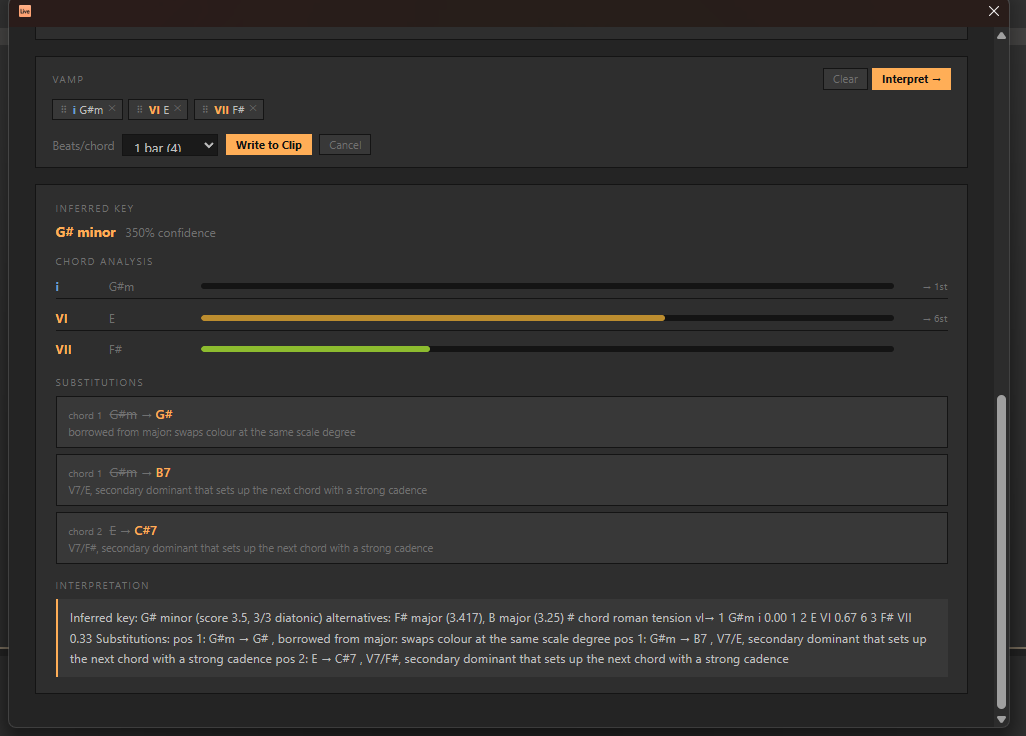
Task: Remove the VII F# chord chip
Action: coord(253,109)
